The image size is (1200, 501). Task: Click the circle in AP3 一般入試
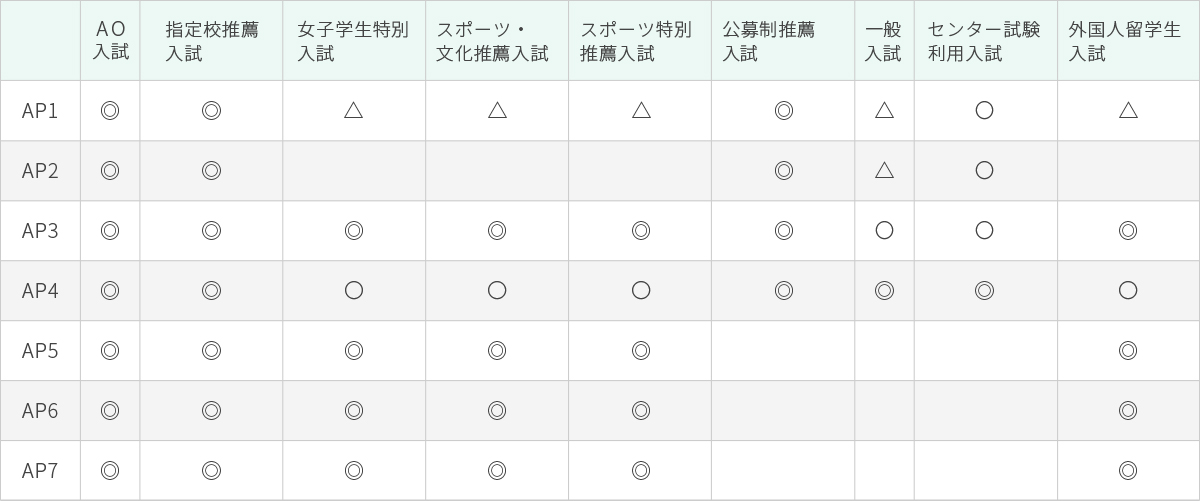pyautogui.click(x=884, y=231)
